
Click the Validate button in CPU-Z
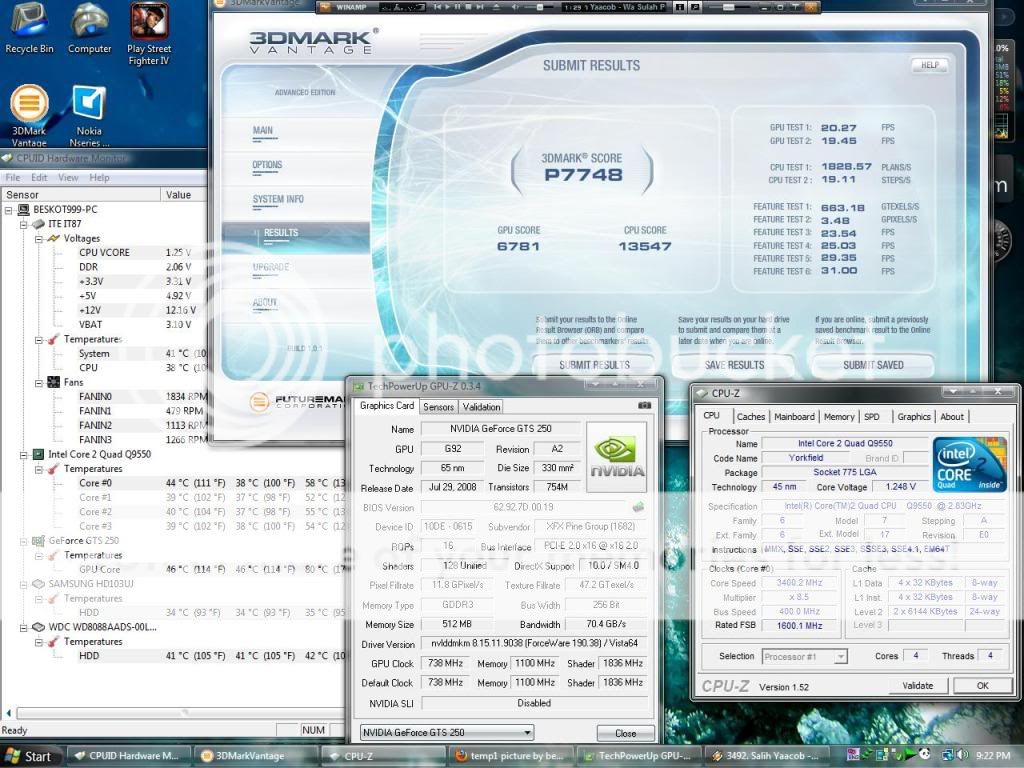pos(917,686)
